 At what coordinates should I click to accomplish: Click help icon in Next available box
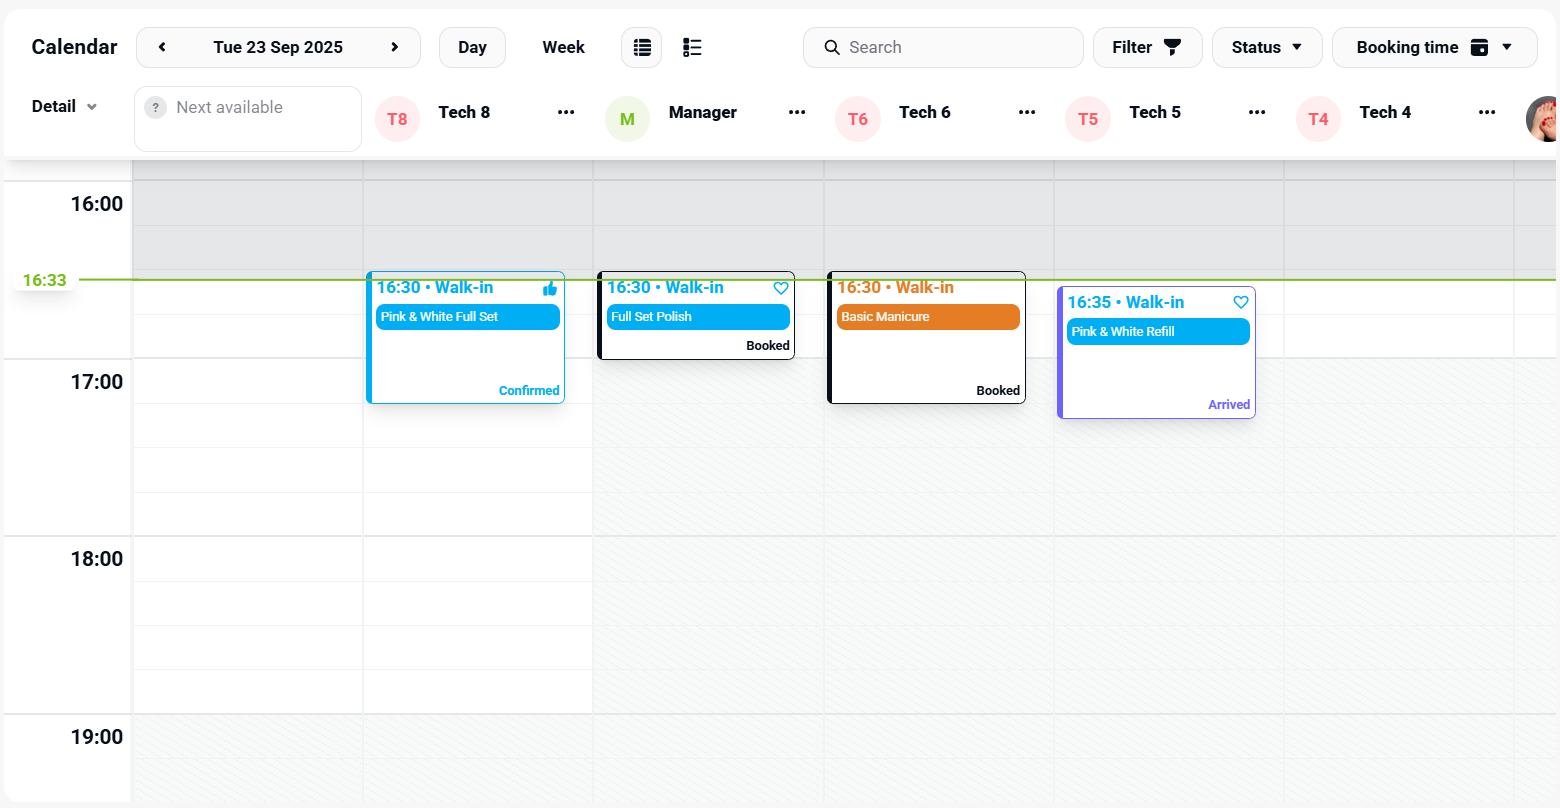pyautogui.click(x=155, y=108)
